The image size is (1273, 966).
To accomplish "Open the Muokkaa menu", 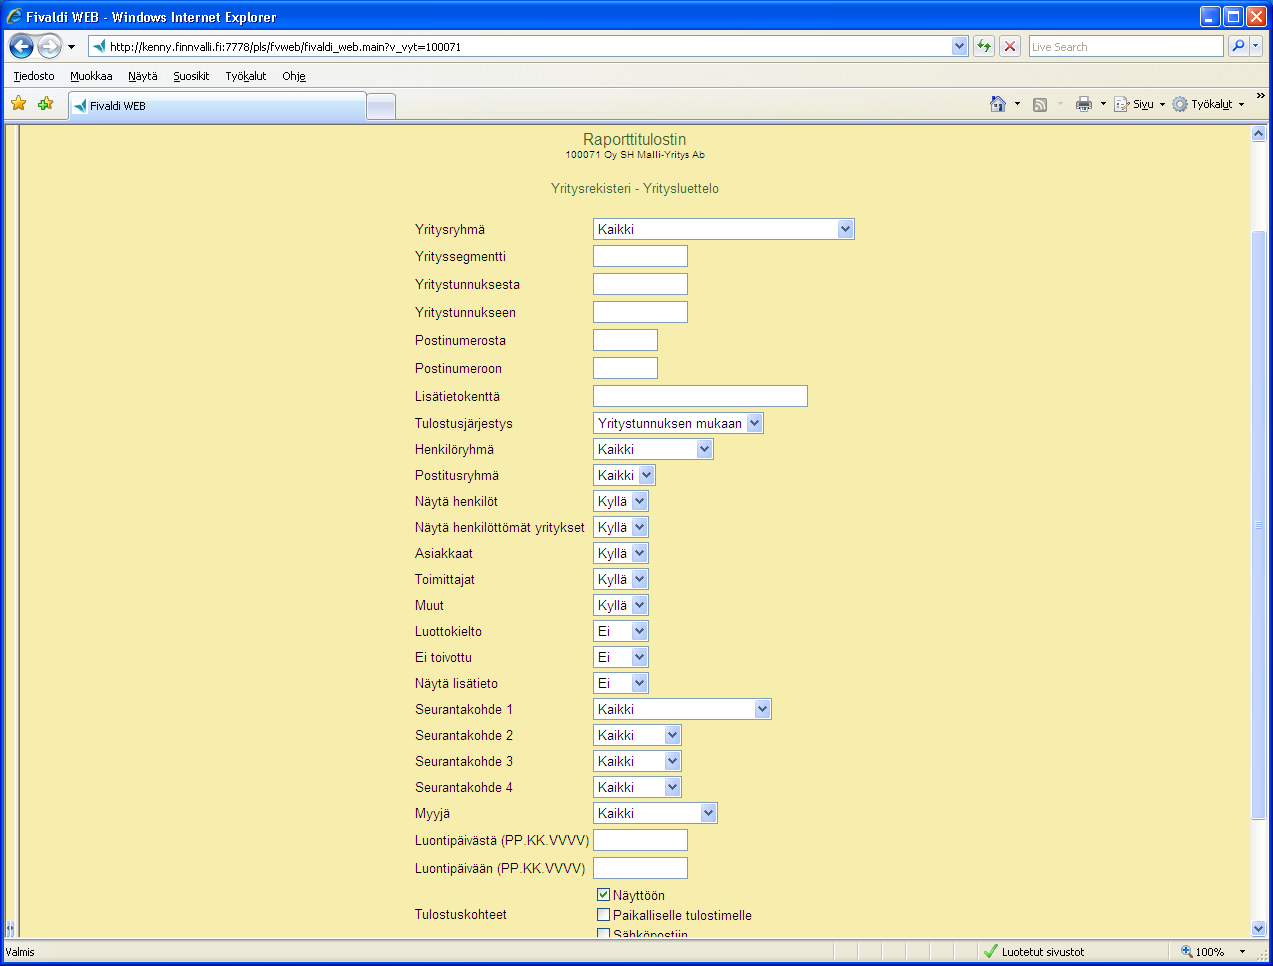I will [91, 76].
